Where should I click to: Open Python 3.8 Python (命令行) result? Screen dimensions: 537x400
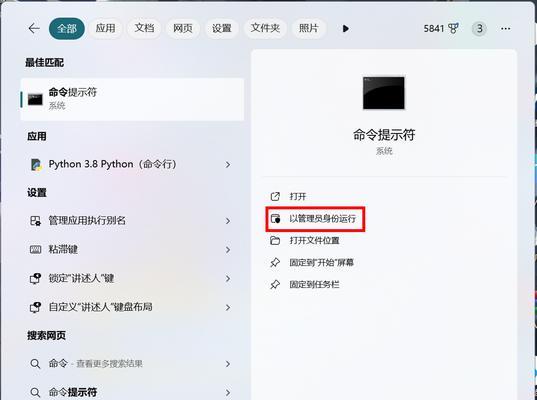(x=133, y=164)
